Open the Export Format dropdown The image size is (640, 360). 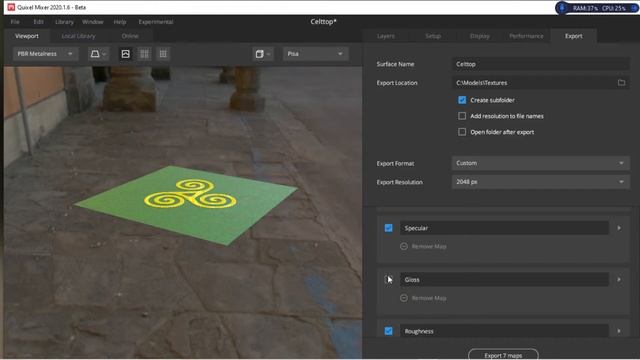click(540, 163)
